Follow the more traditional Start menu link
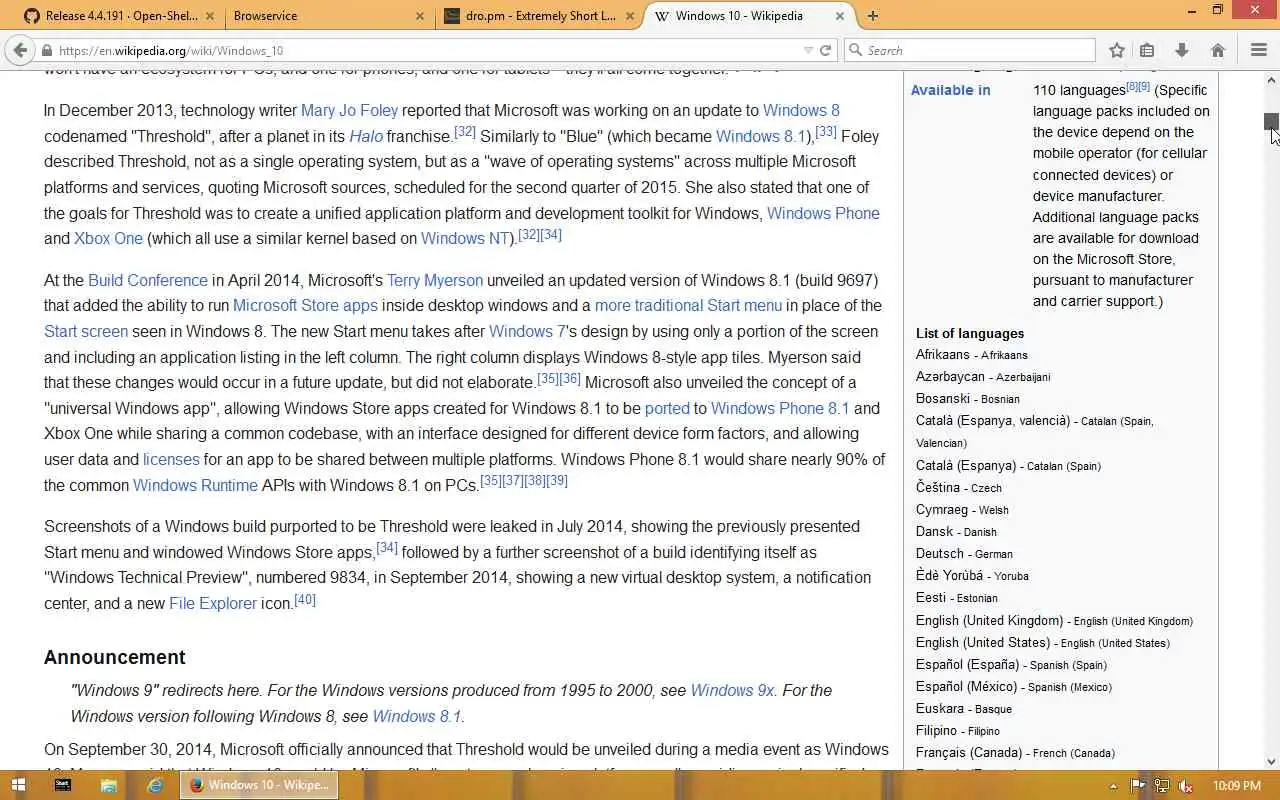Viewport: 1280px width, 800px height. point(688,305)
